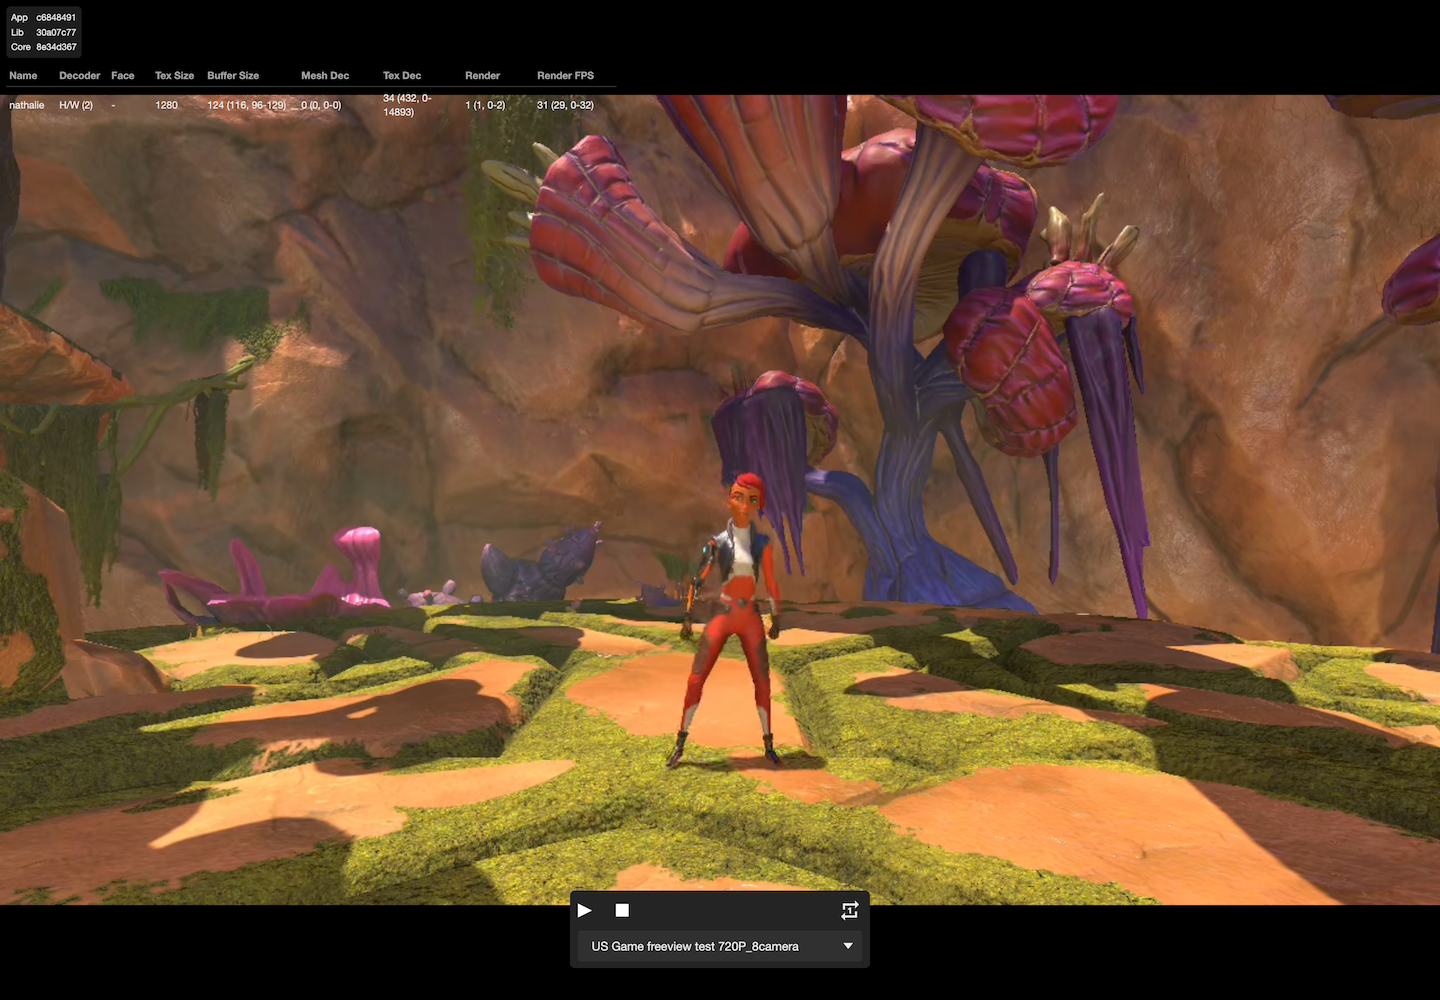Viewport: 1440px width, 1000px height.
Task: Click the 'Mesh Dec' column header
Action: click(x=325, y=76)
